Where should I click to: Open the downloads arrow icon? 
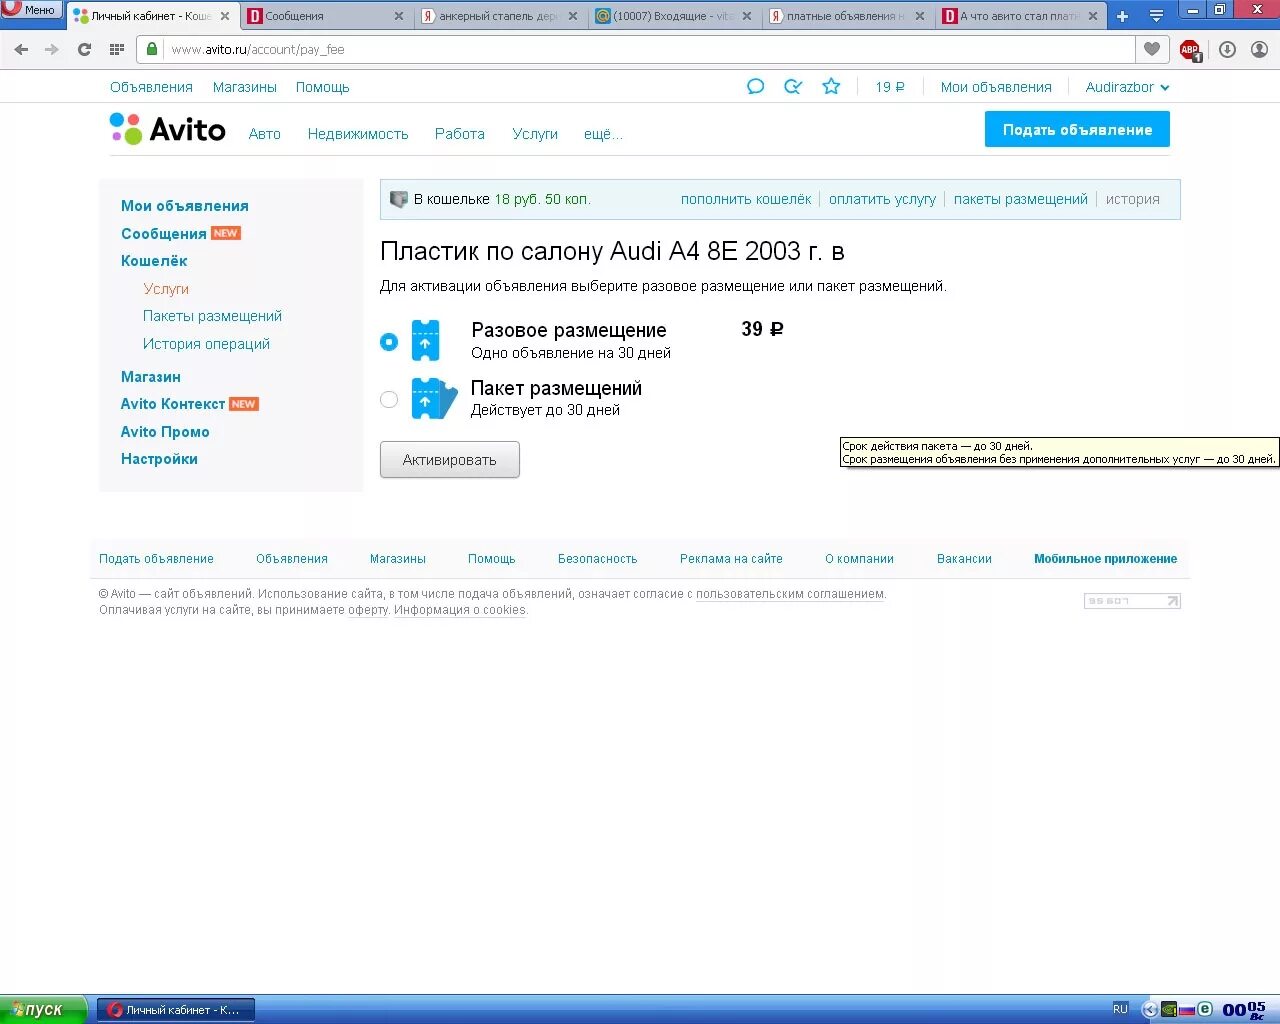1228,49
